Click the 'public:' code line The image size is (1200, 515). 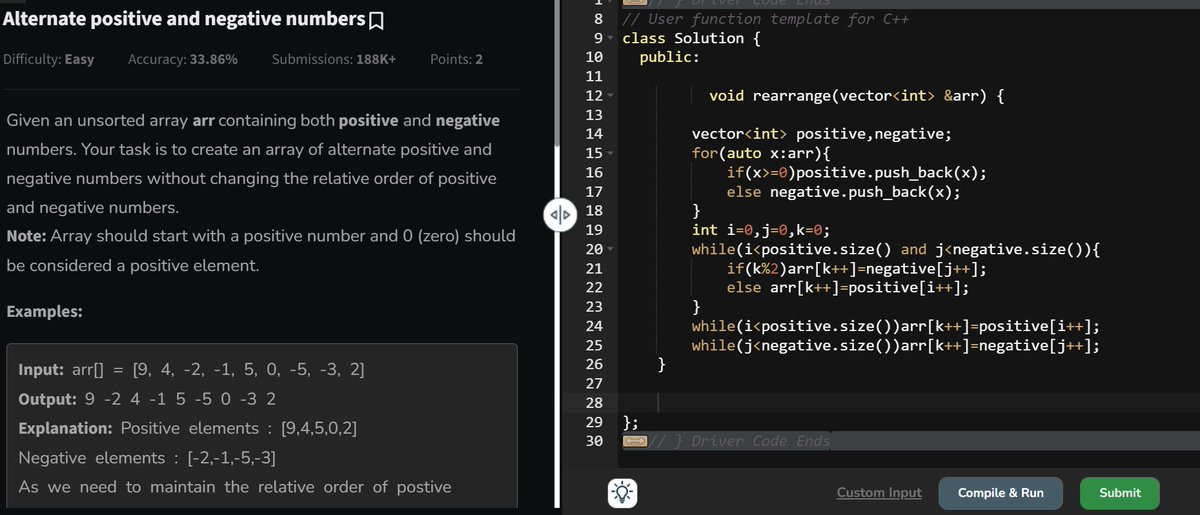tap(669, 57)
